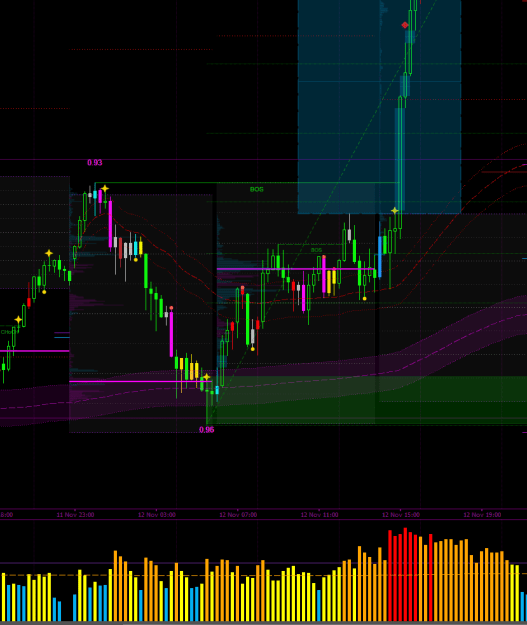527x625 pixels.
Task: Click the red diamond marker on the rally
Action: tap(405, 25)
